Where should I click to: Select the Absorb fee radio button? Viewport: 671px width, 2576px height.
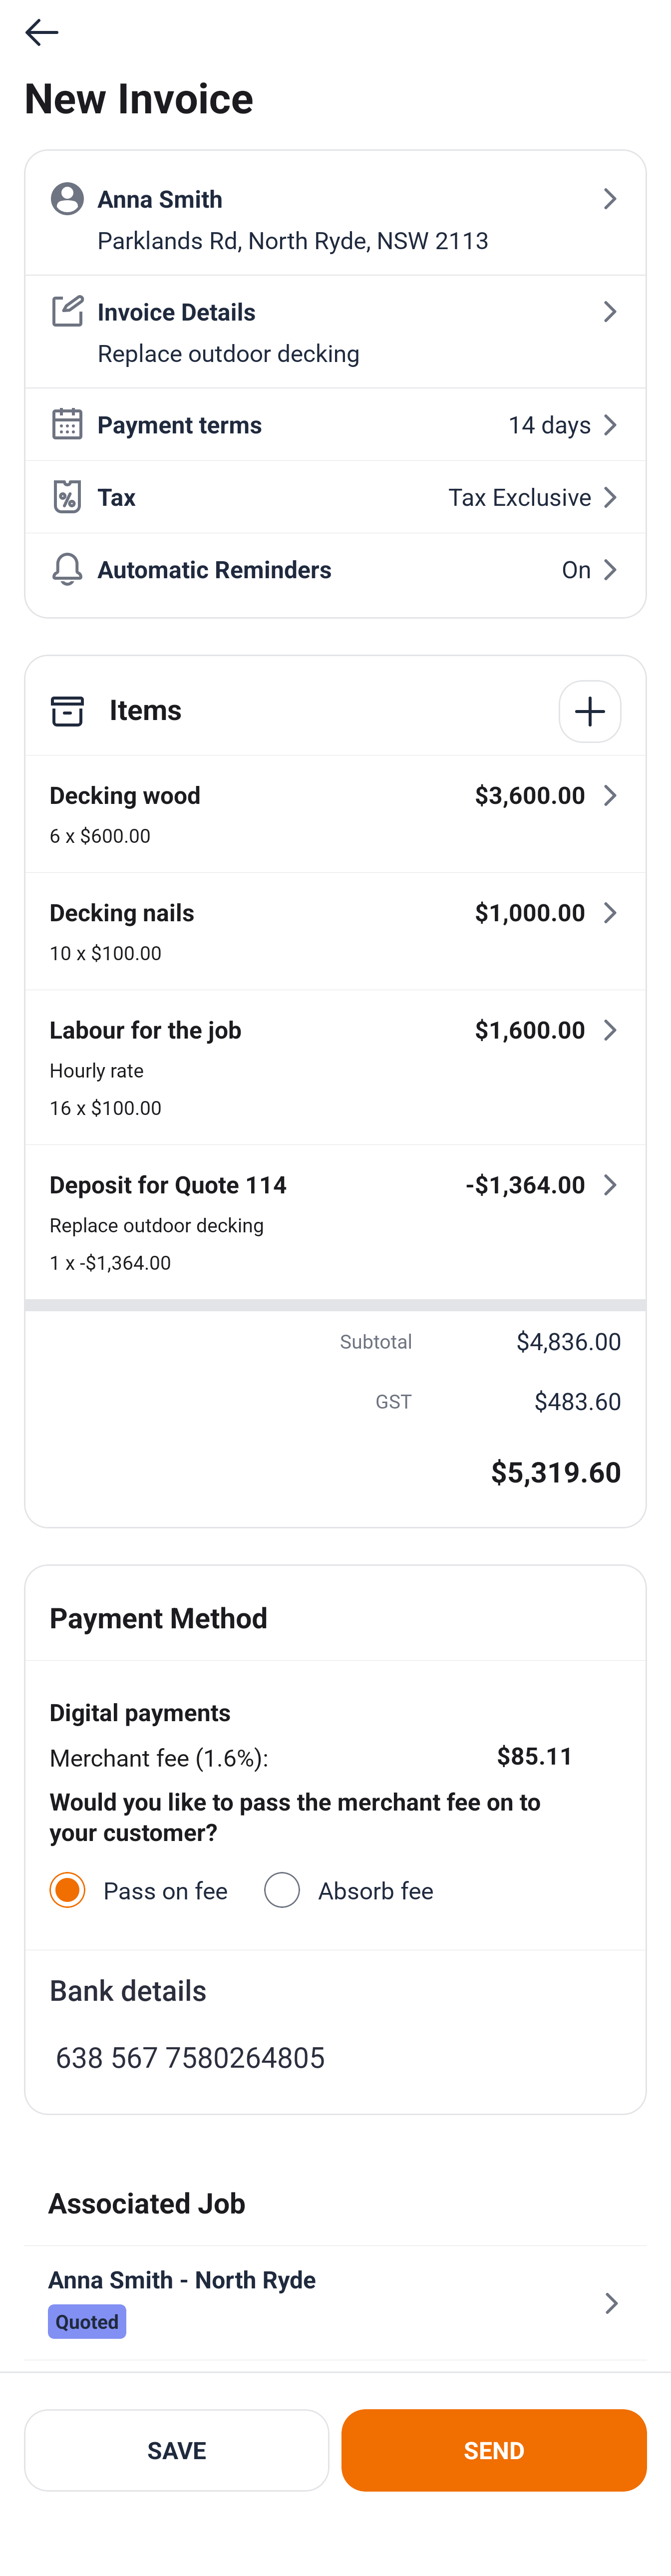tap(282, 1890)
